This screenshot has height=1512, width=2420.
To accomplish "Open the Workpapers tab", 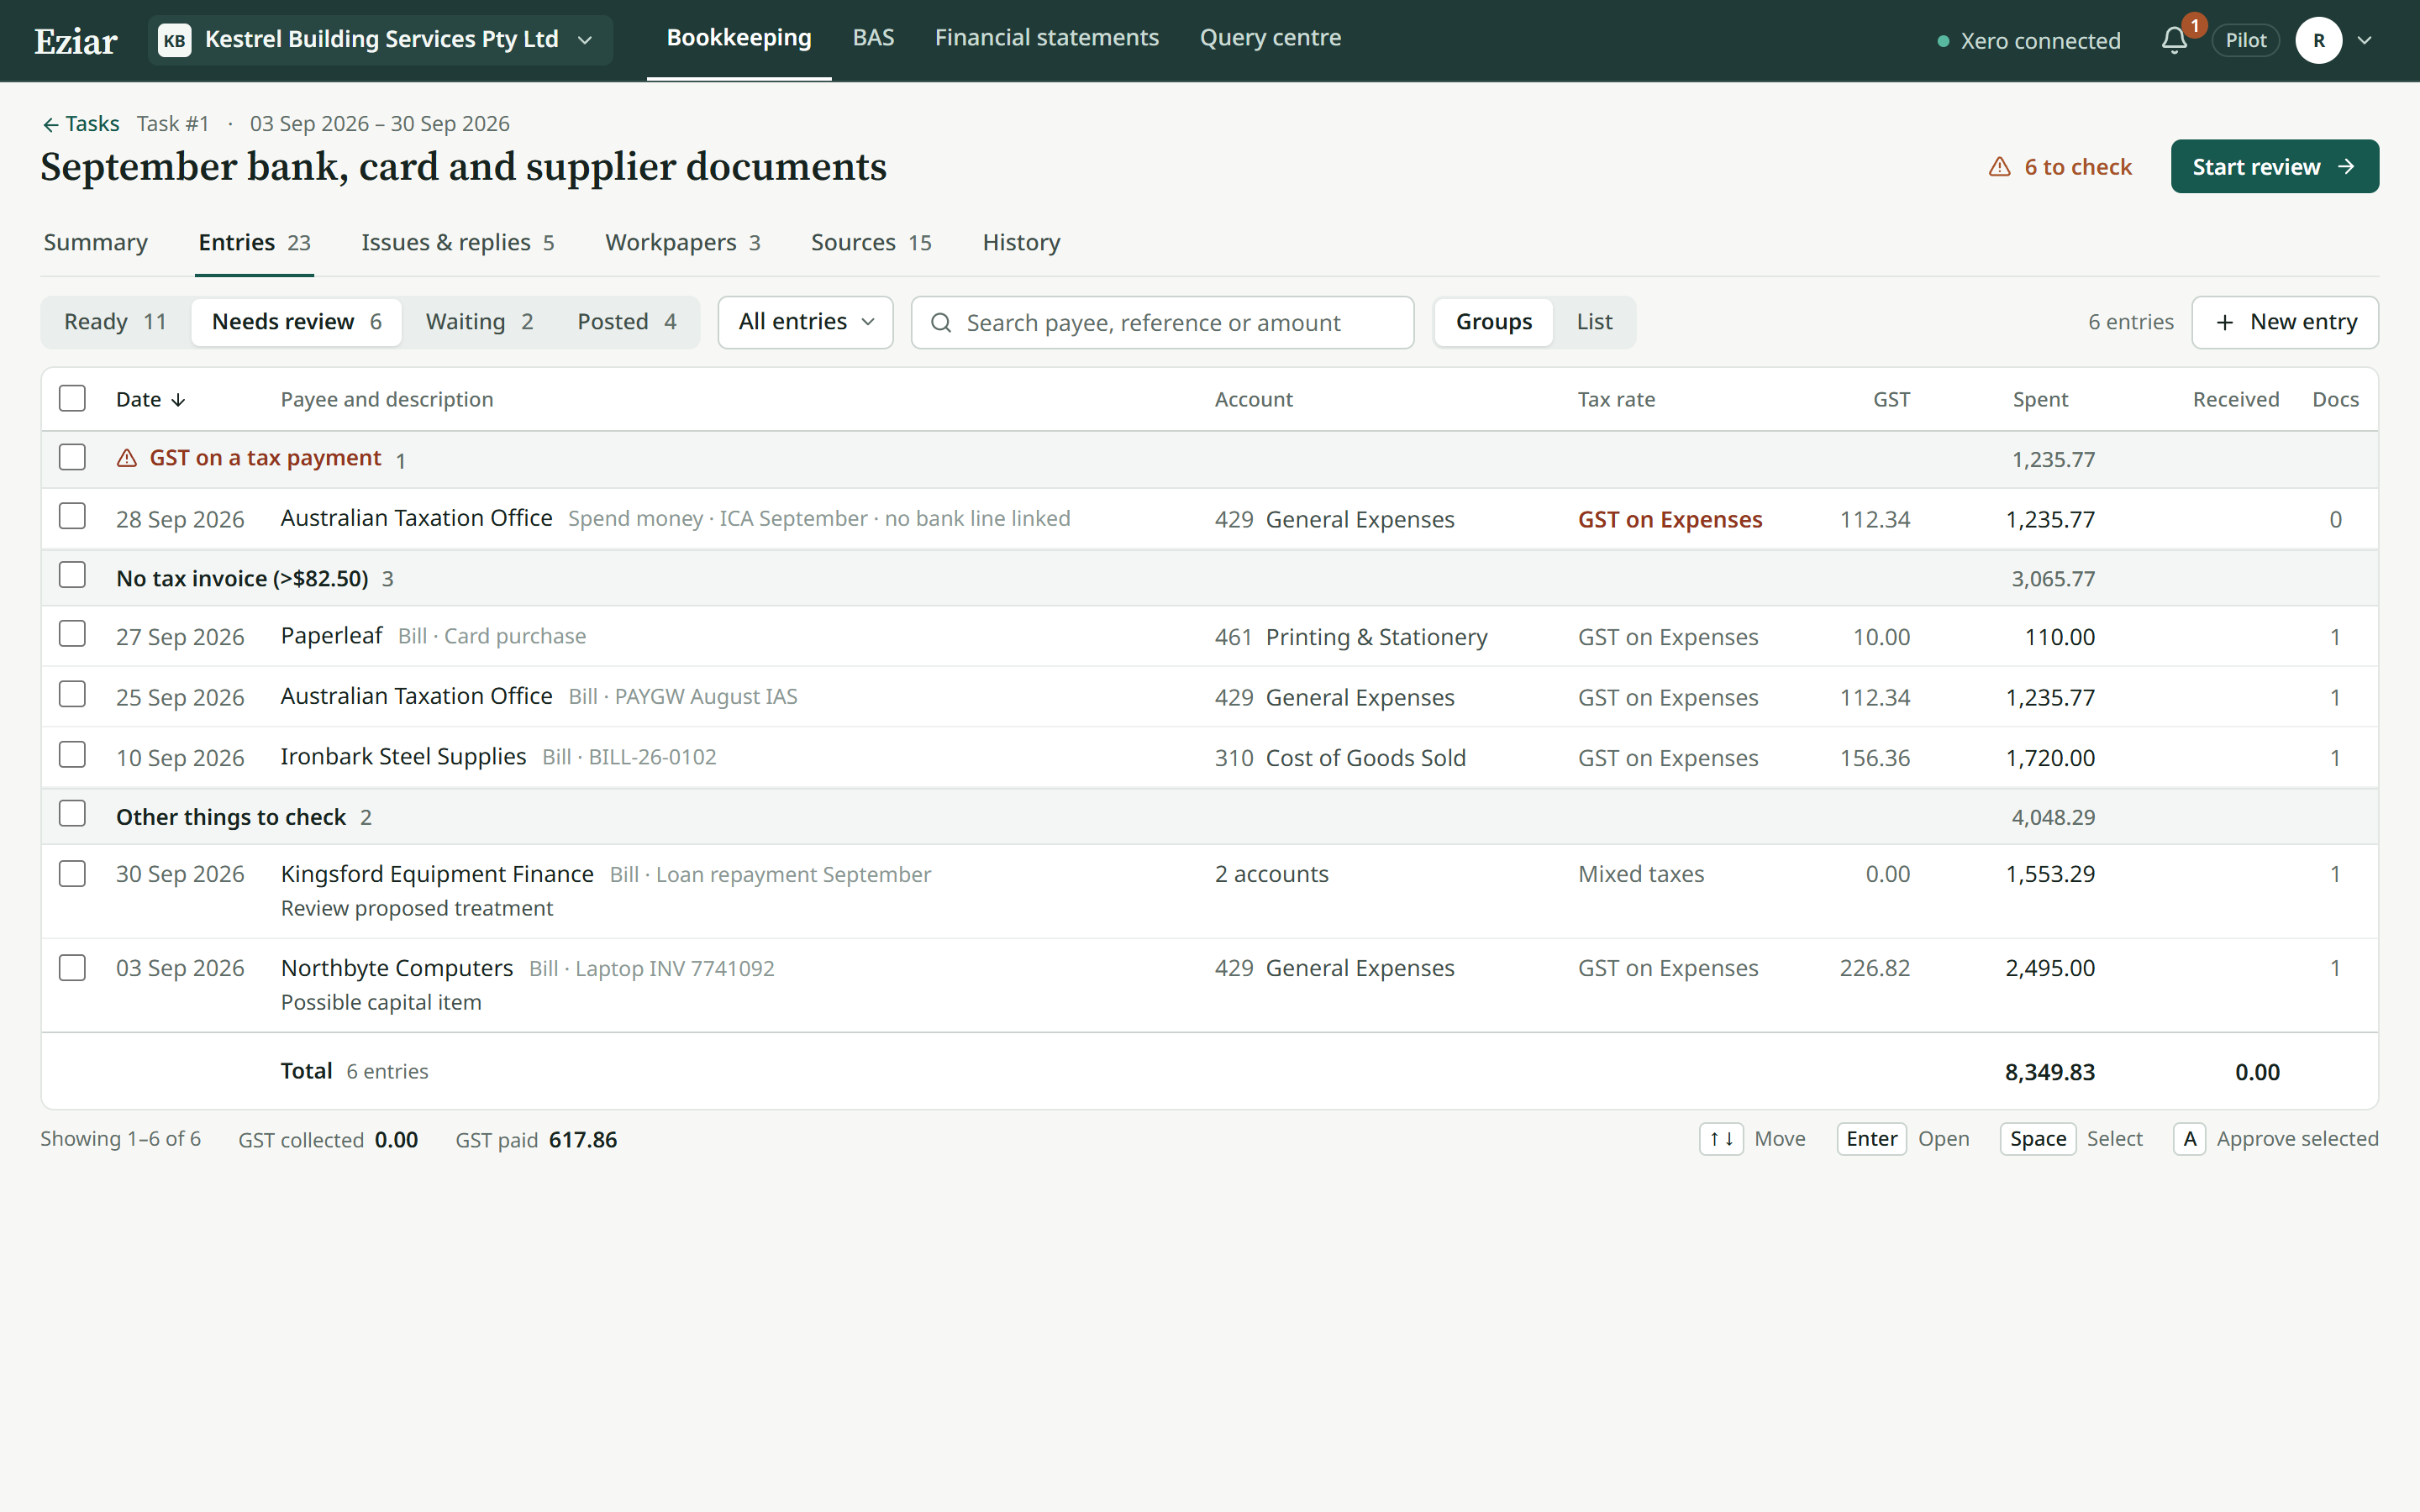I will pyautogui.click(x=682, y=242).
